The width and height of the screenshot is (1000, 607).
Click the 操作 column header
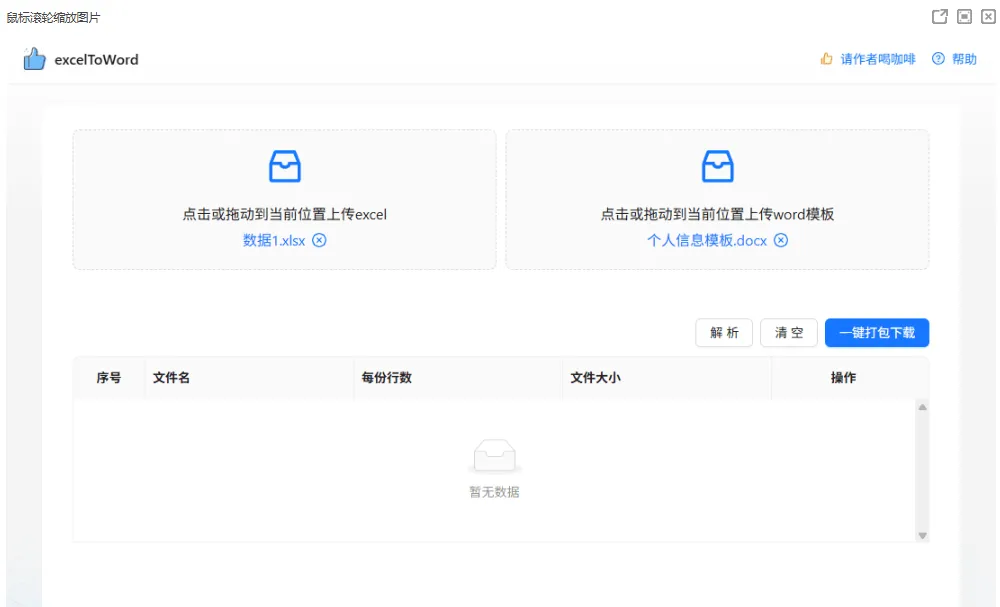pyautogui.click(x=843, y=377)
